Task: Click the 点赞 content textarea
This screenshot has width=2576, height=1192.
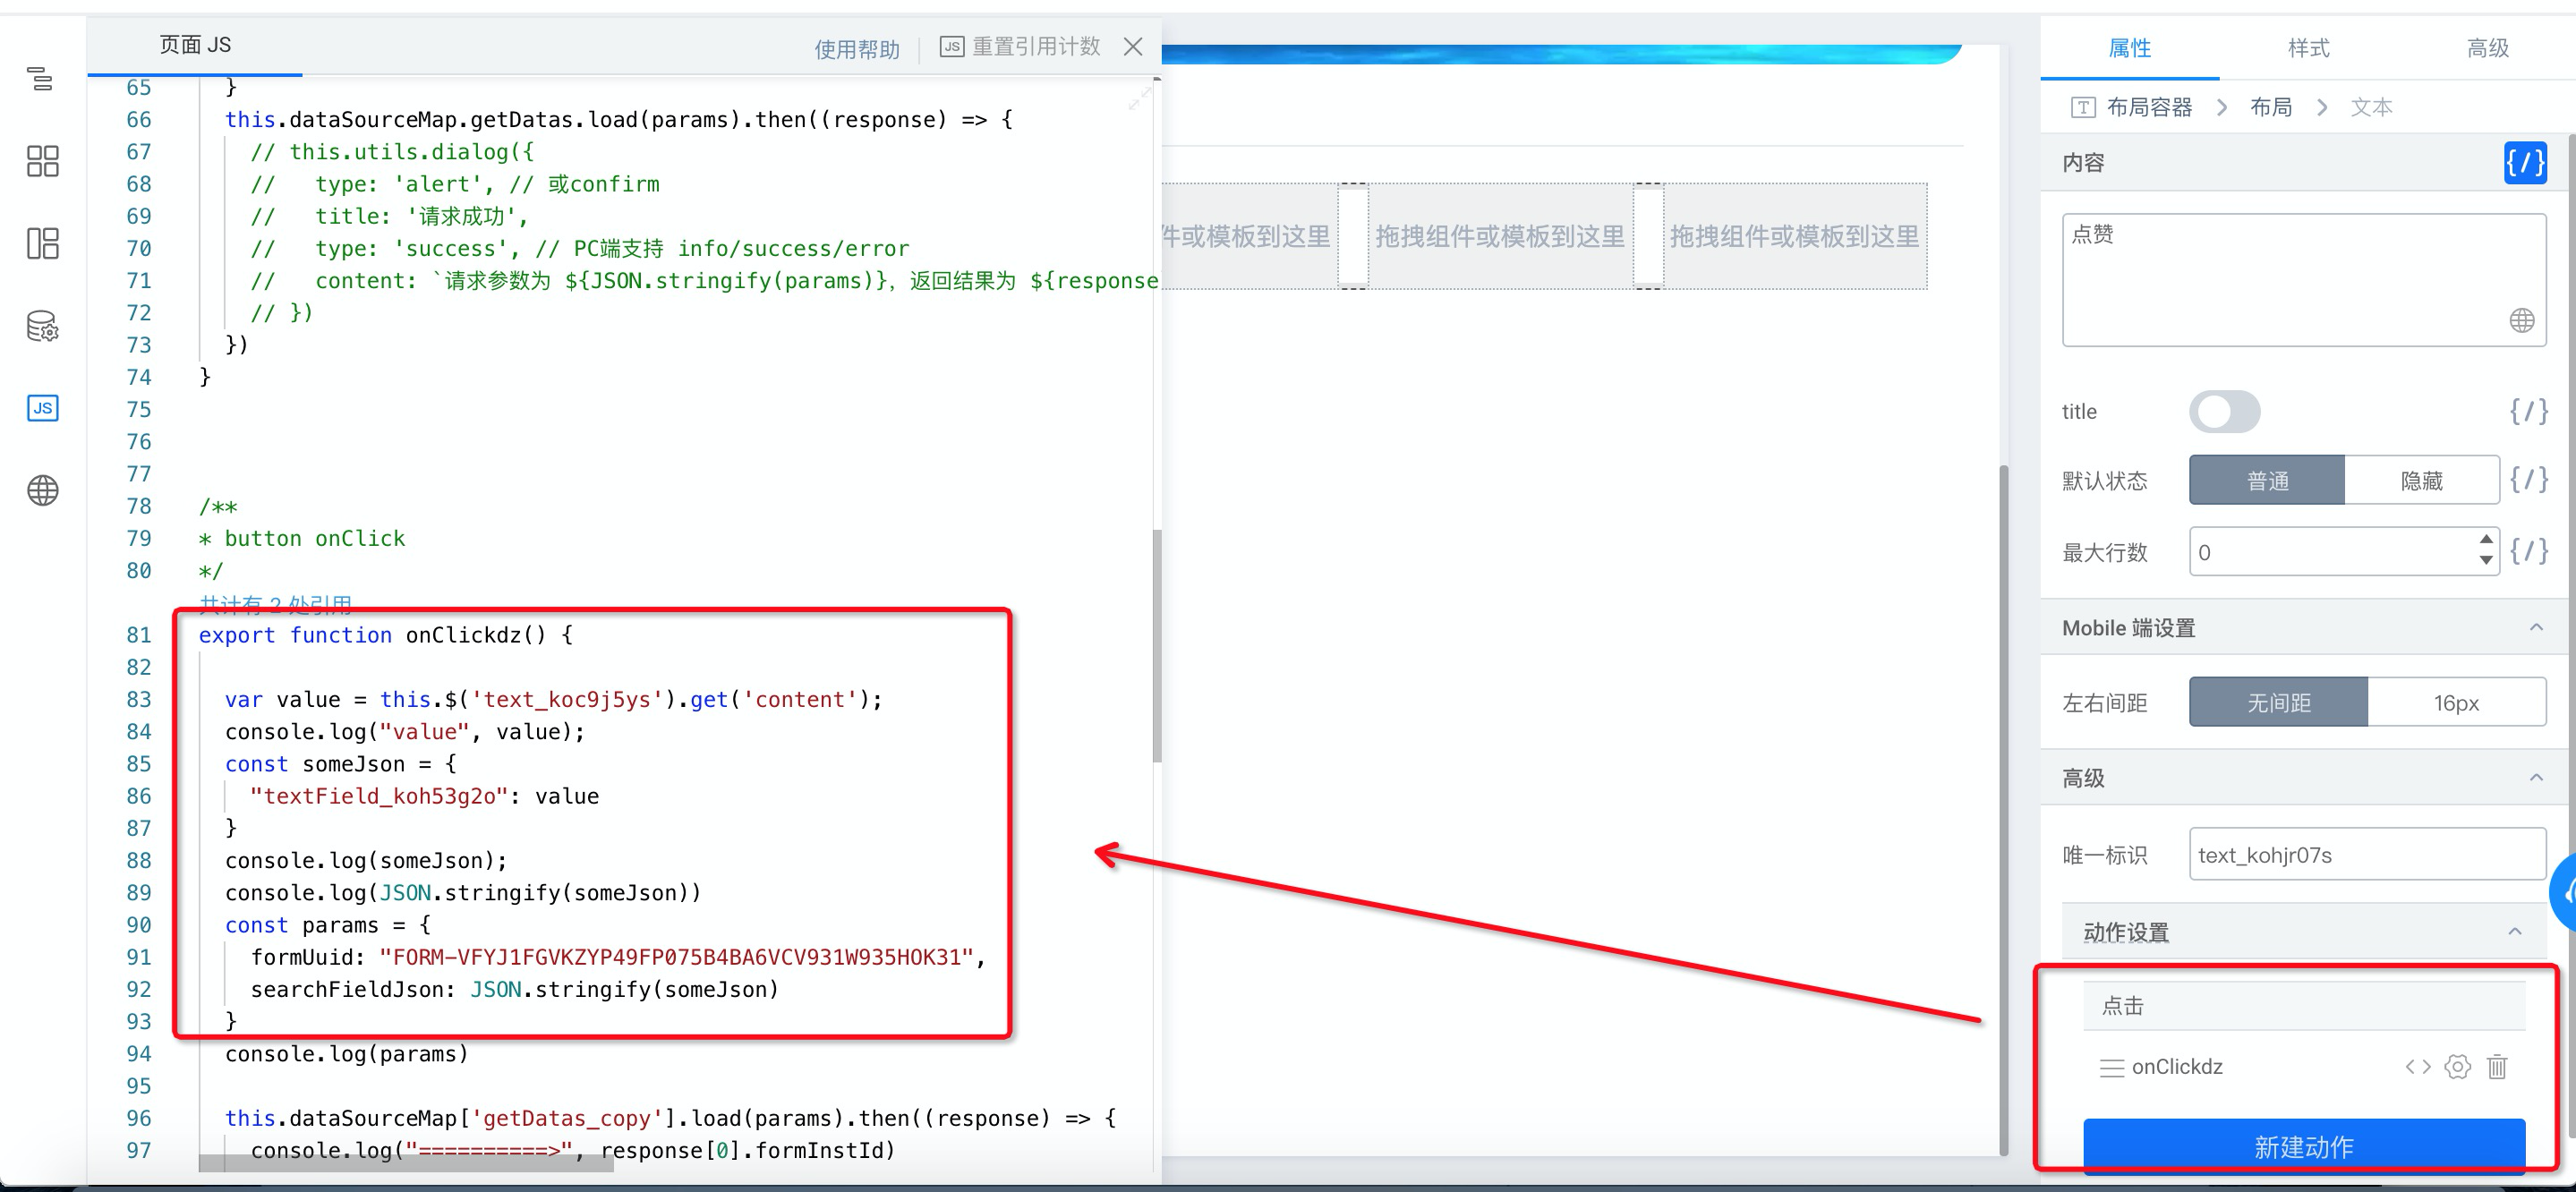Action: pos(2303,280)
